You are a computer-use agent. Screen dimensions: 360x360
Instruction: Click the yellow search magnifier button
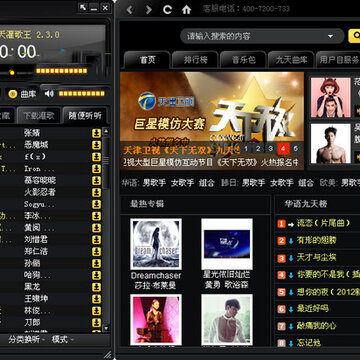click(355, 36)
